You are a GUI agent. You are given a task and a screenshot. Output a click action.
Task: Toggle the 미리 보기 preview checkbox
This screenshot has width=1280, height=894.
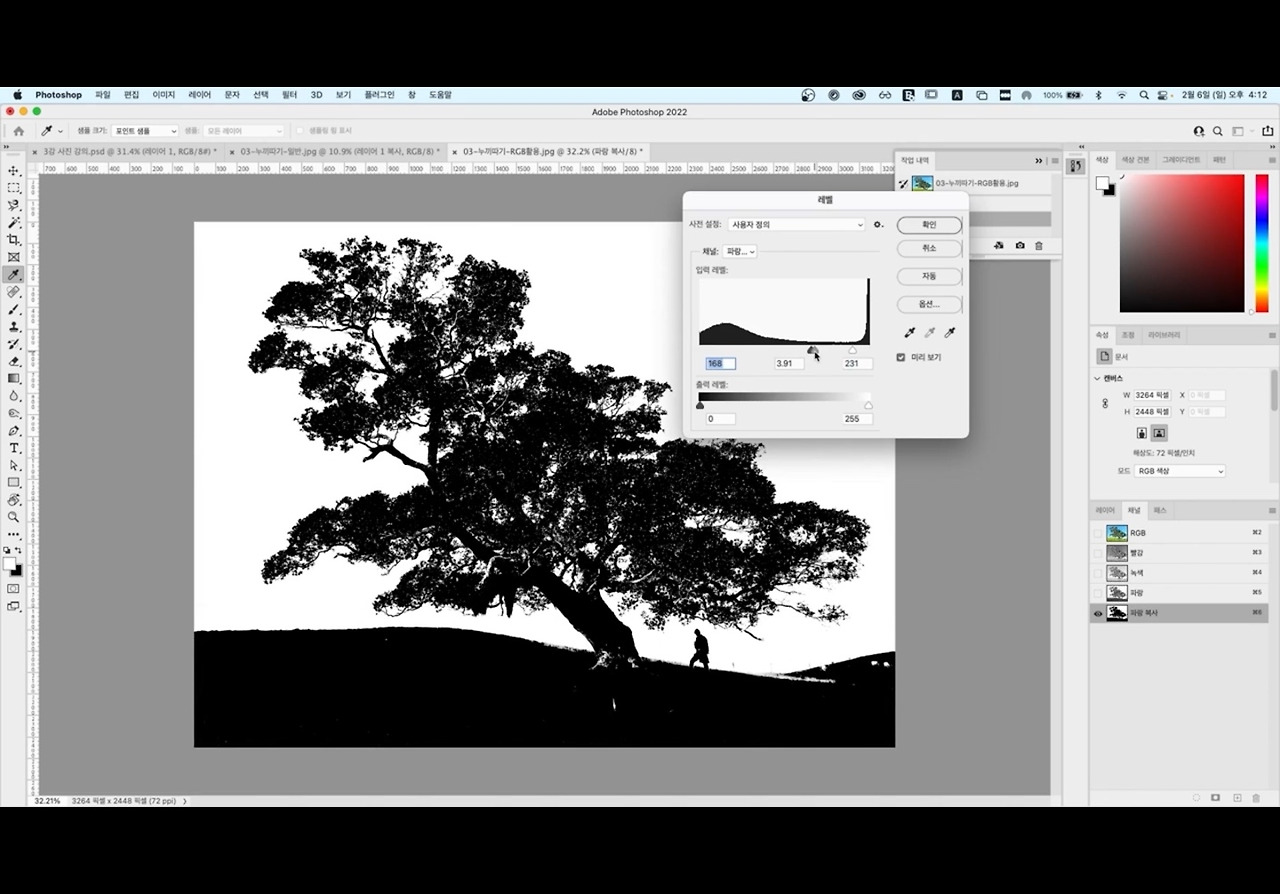901,357
